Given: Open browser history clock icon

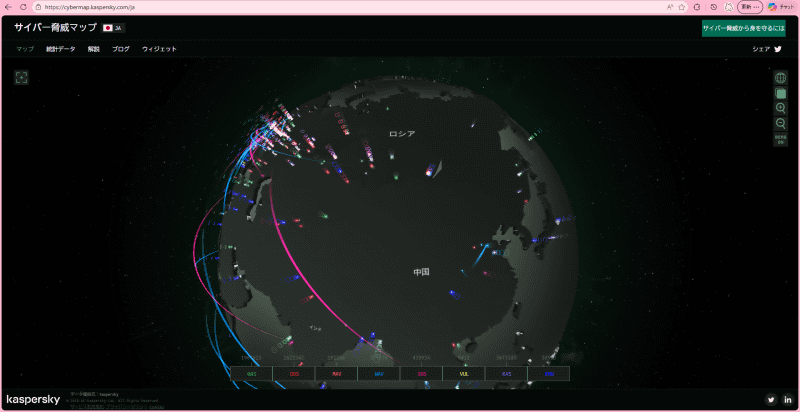Looking at the screenshot, I should [714, 7].
